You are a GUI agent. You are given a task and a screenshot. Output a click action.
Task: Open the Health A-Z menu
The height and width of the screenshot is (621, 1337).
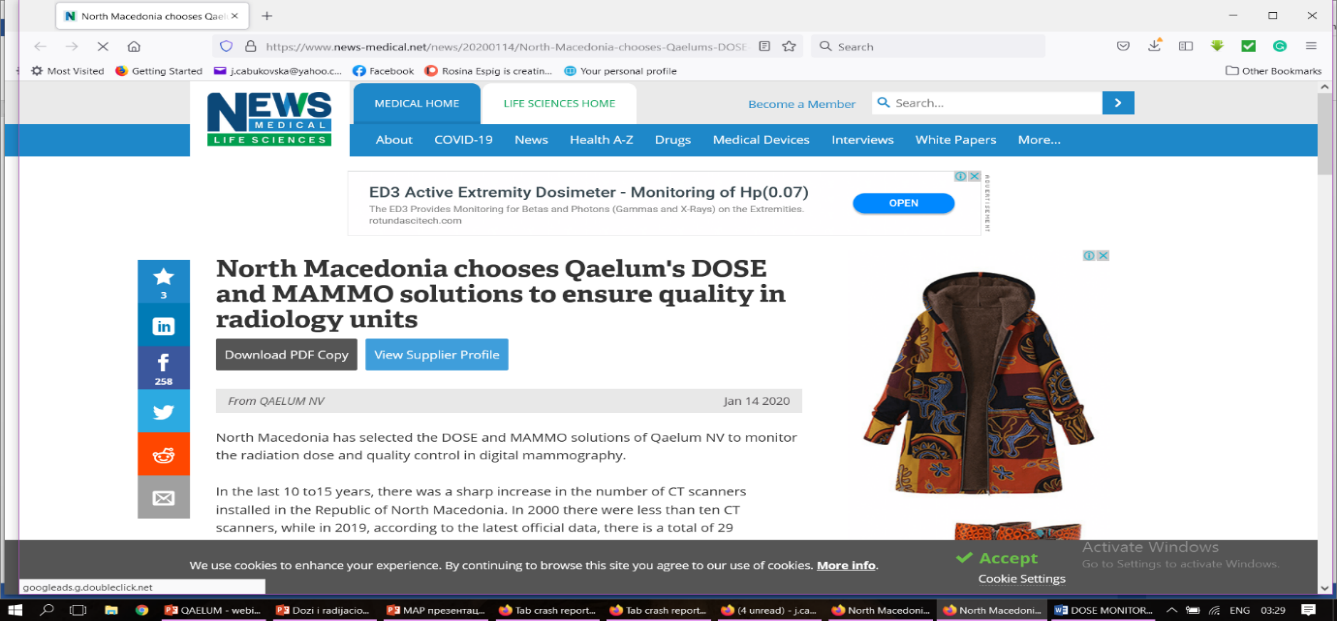pyautogui.click(x=601, y=140)
